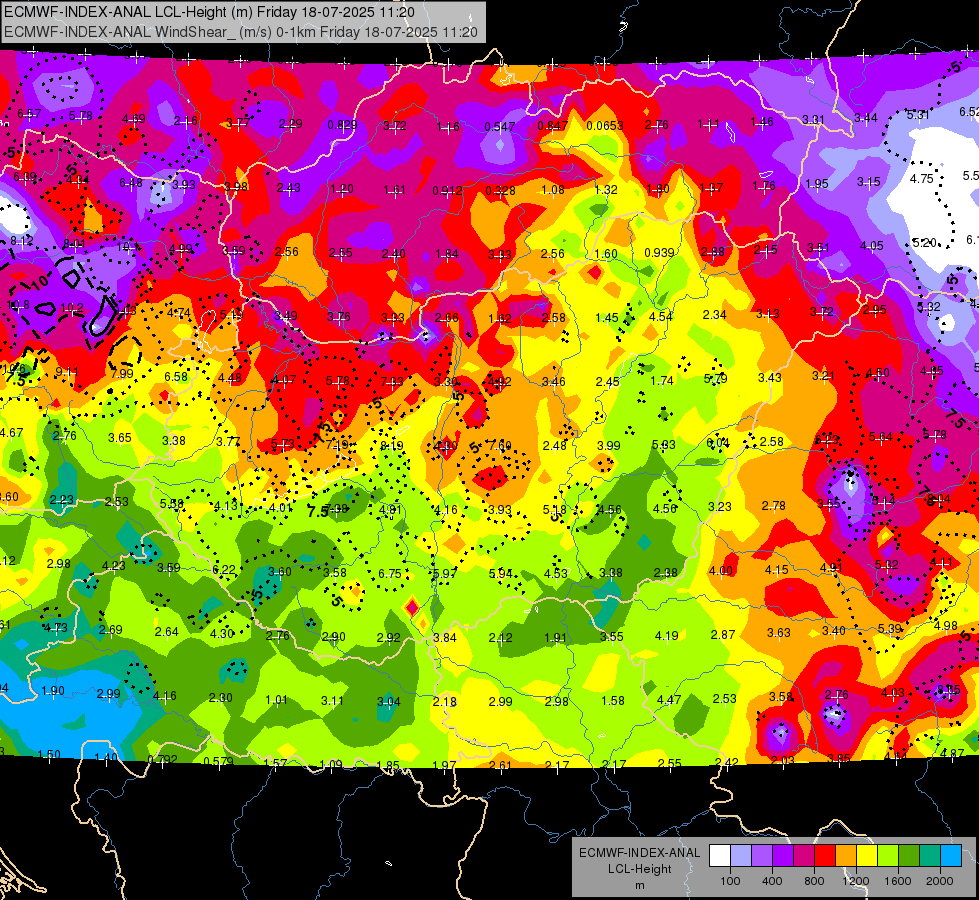Click the wind shear value 4.47
Image resolution: width=979 pixels, height=900 pixels.
coord(669,700)
